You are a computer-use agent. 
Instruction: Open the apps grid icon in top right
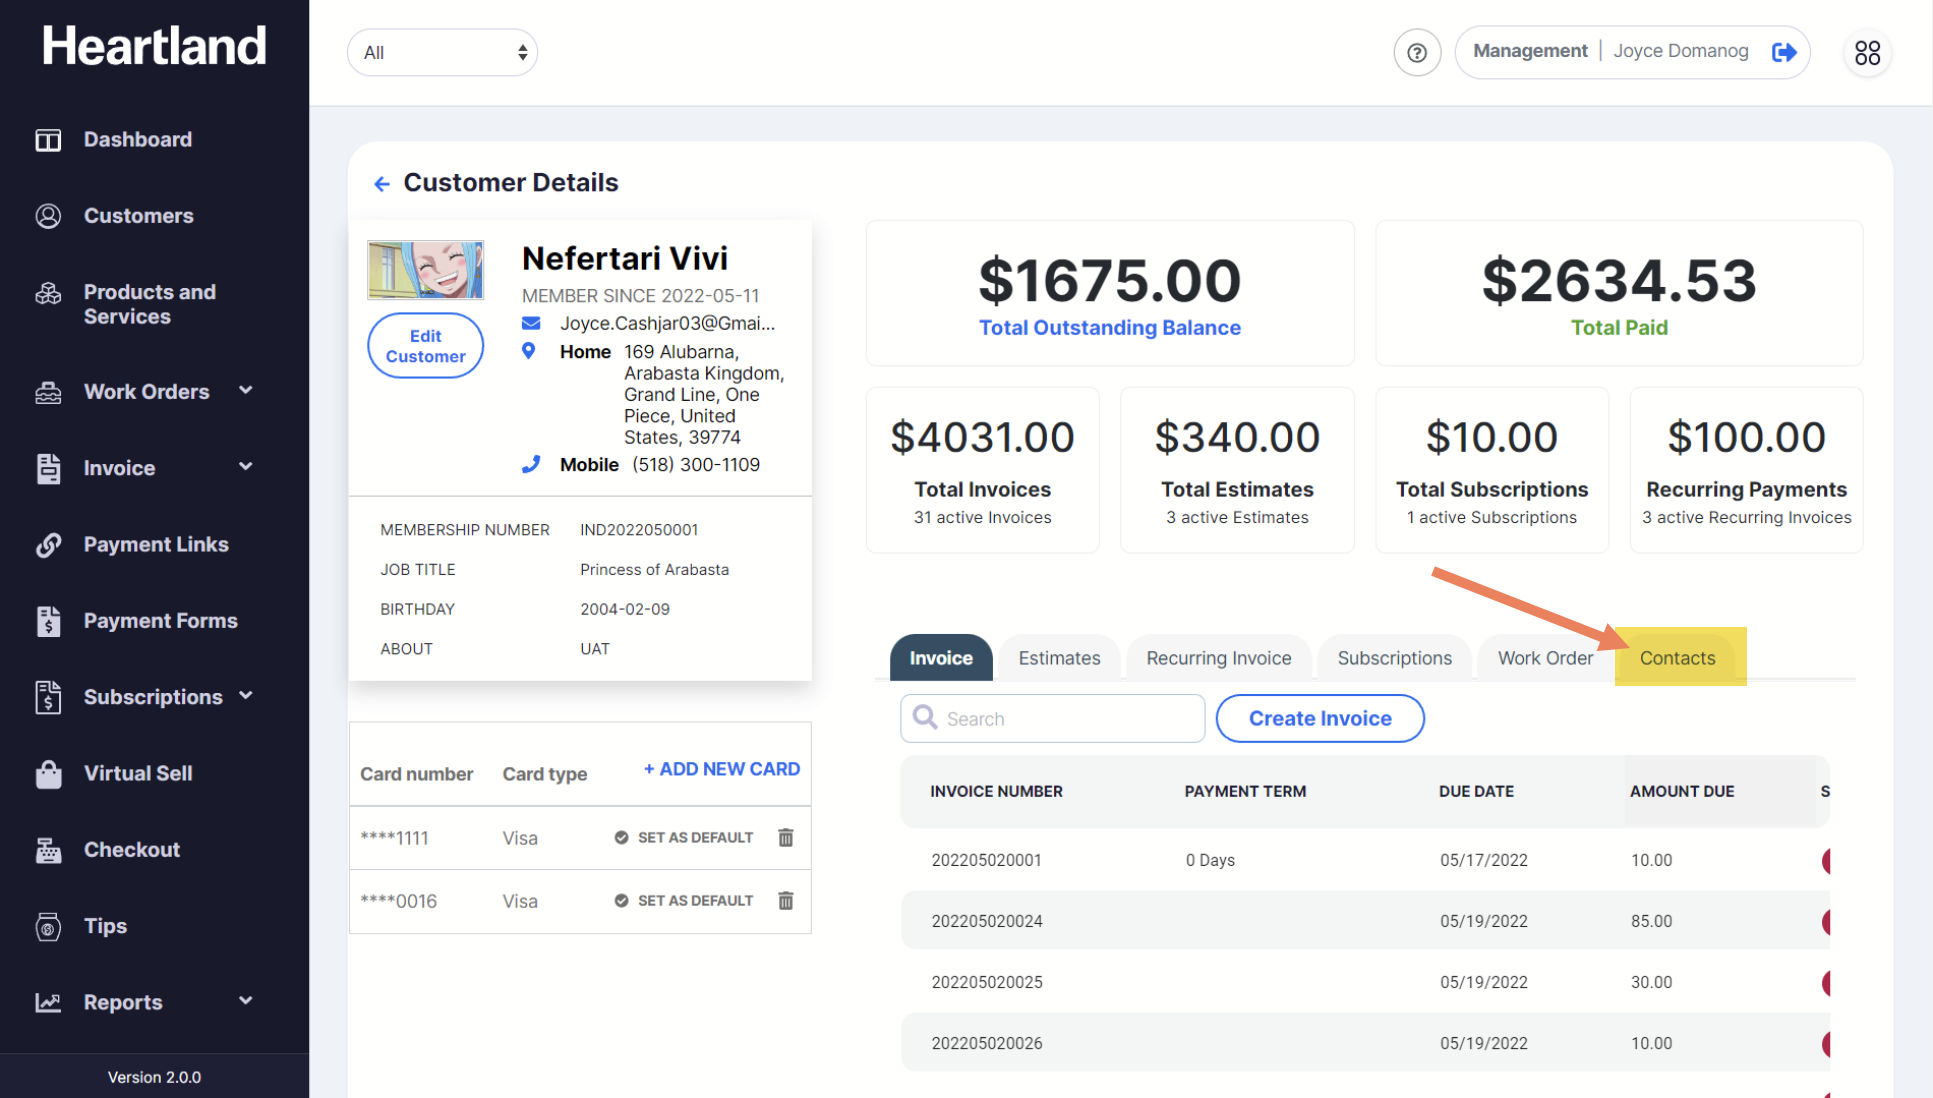click(1866, 53)
